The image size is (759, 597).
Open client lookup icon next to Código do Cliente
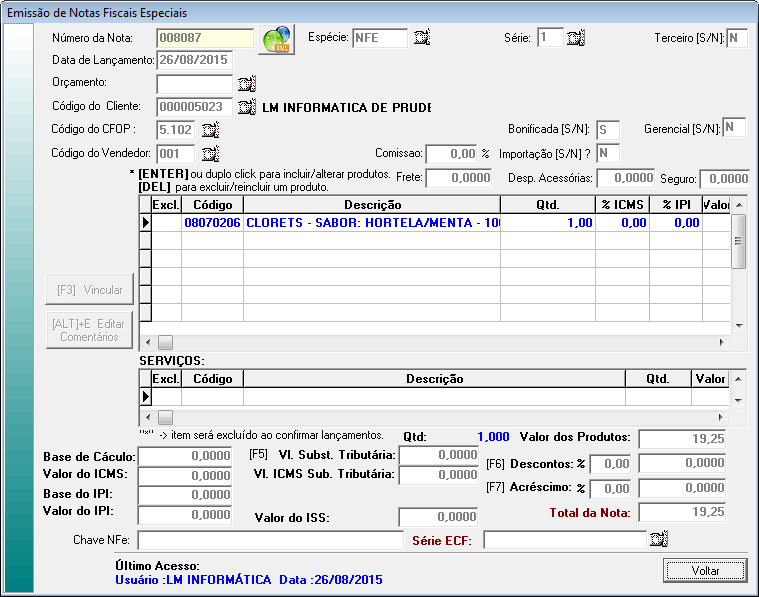[247, 106]
